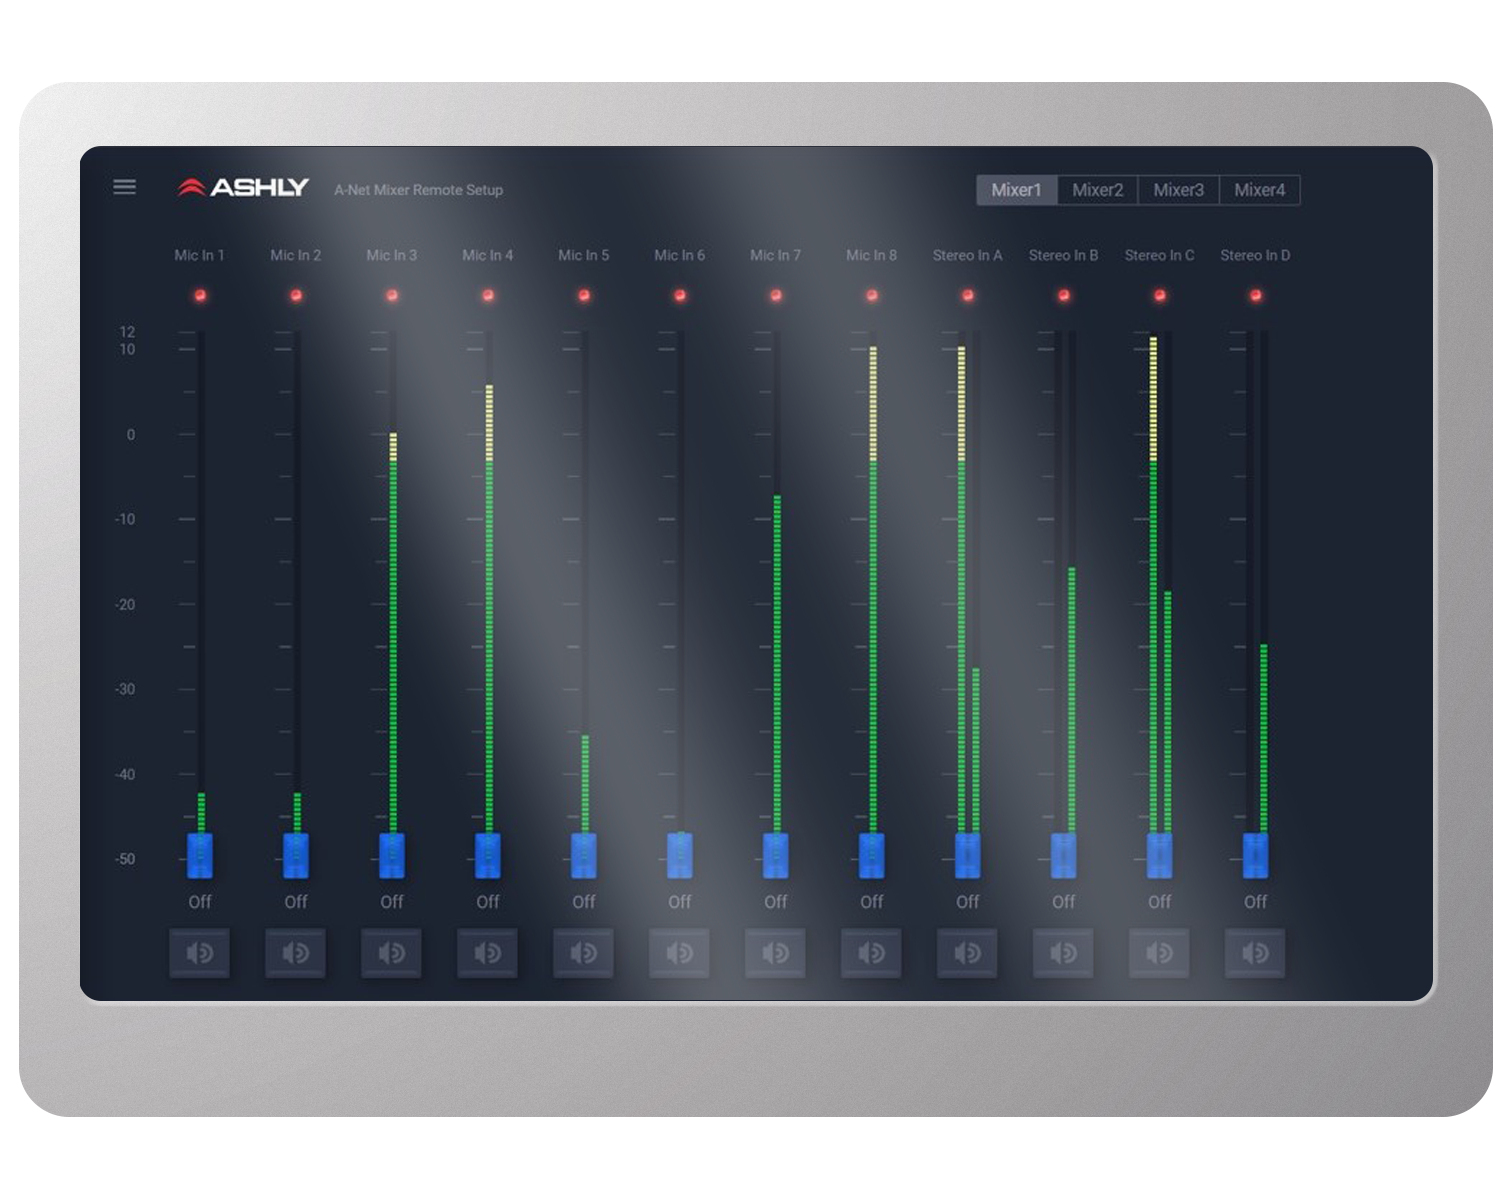Click the Off value under Stereo In D

point(1256,902)
